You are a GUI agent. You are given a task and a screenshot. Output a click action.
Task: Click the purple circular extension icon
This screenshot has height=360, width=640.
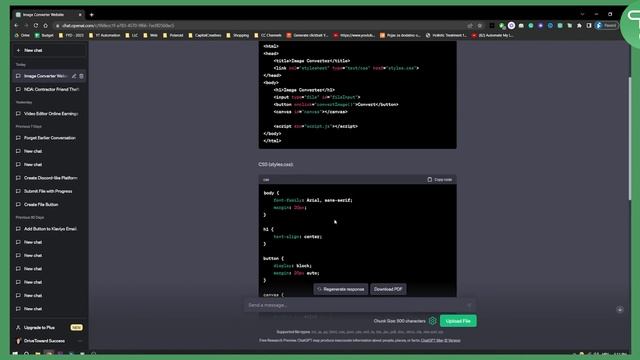(511, 25)
